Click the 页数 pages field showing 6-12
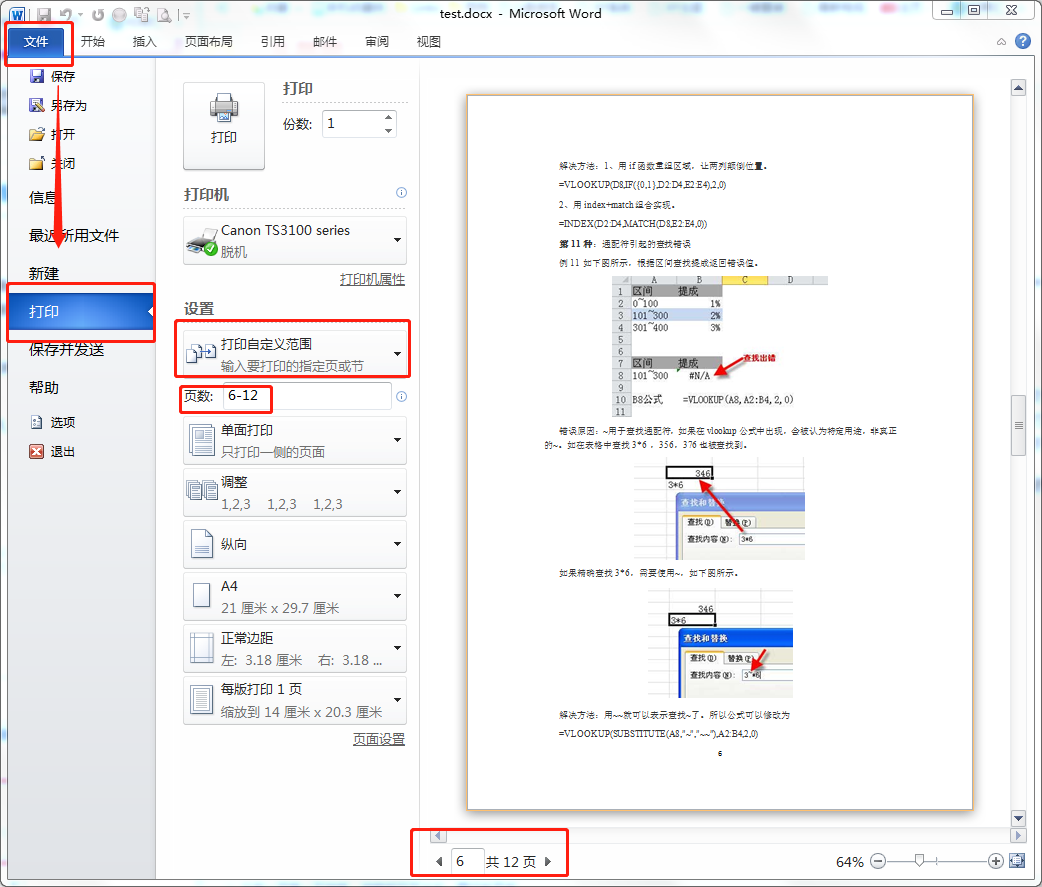1042x887 pixels. [307, 396]
